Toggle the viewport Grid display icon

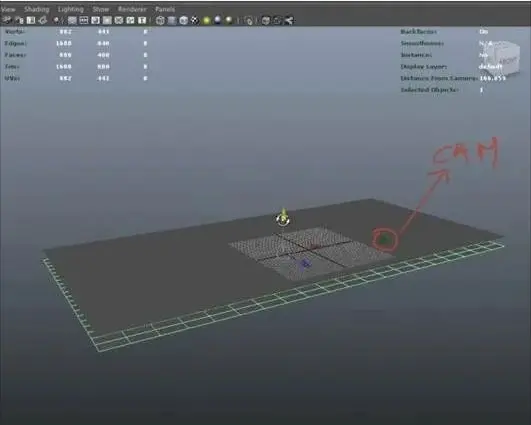72,21
